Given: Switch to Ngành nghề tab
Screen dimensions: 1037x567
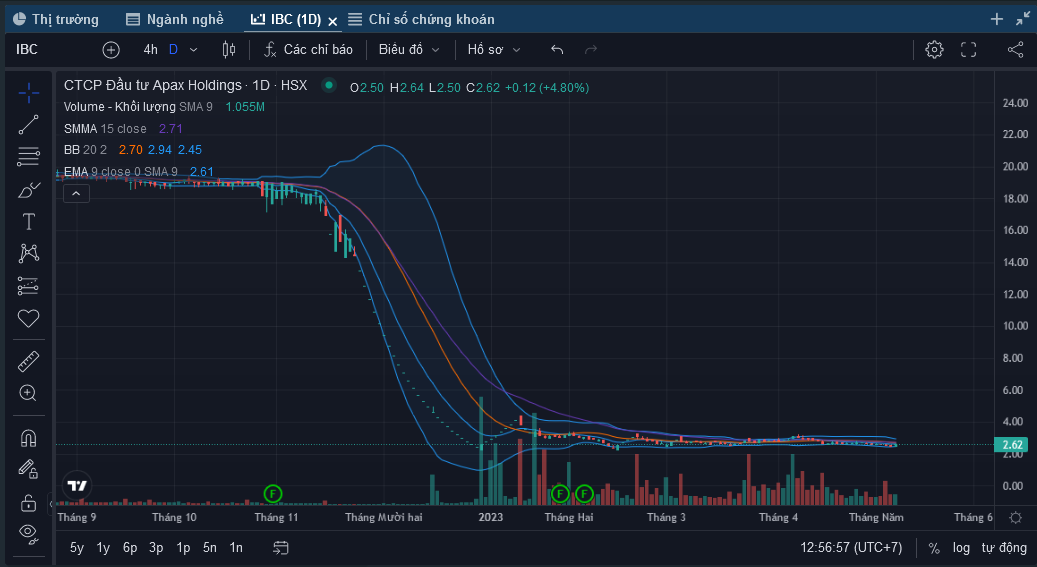Looking at the screenshot, I should tap(175, 19).
